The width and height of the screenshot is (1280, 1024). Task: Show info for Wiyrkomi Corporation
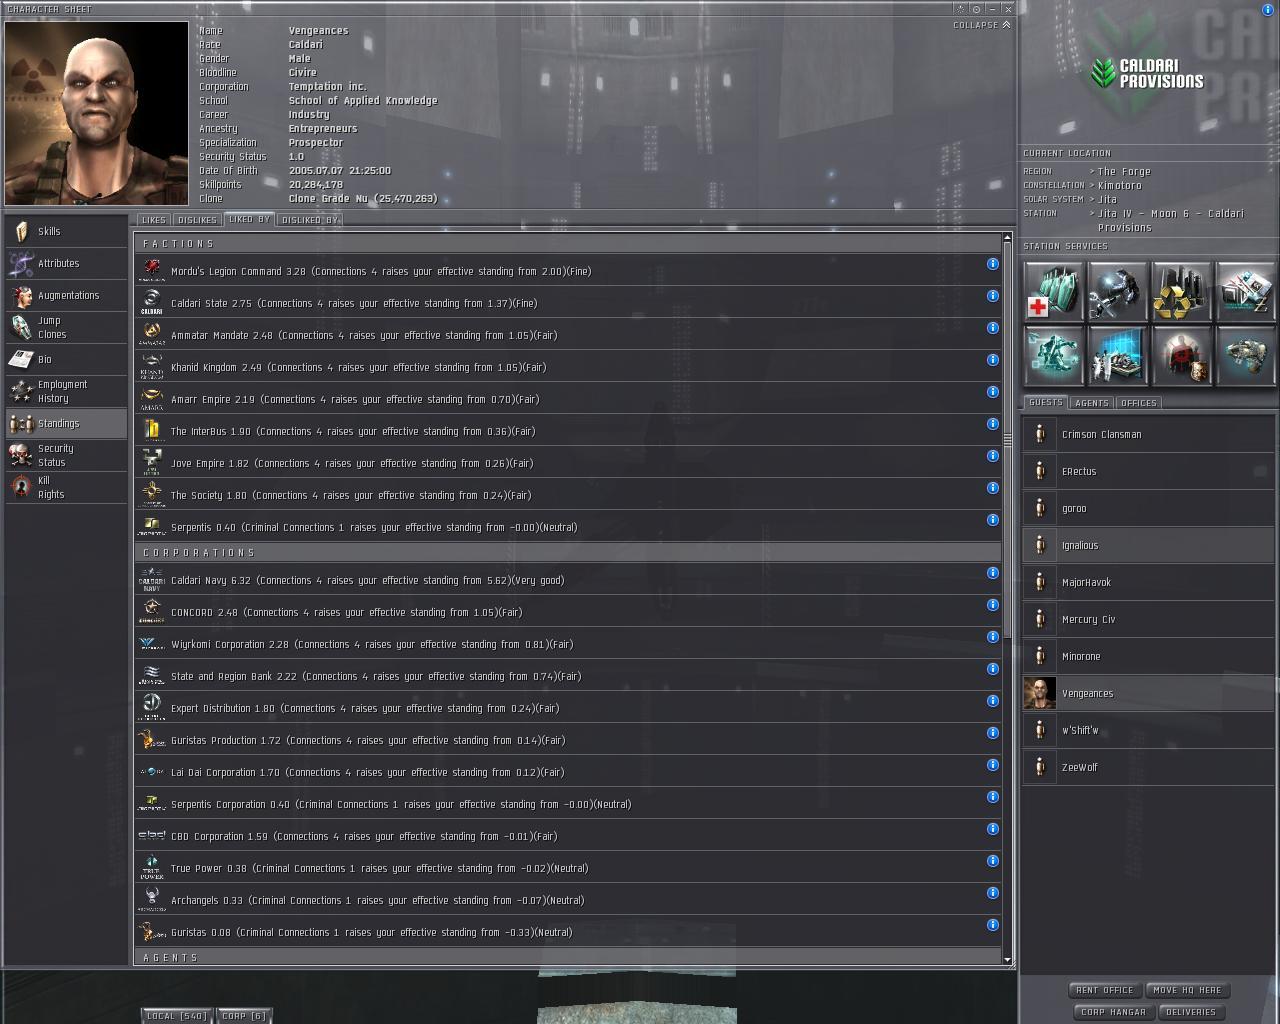(993, 637)
